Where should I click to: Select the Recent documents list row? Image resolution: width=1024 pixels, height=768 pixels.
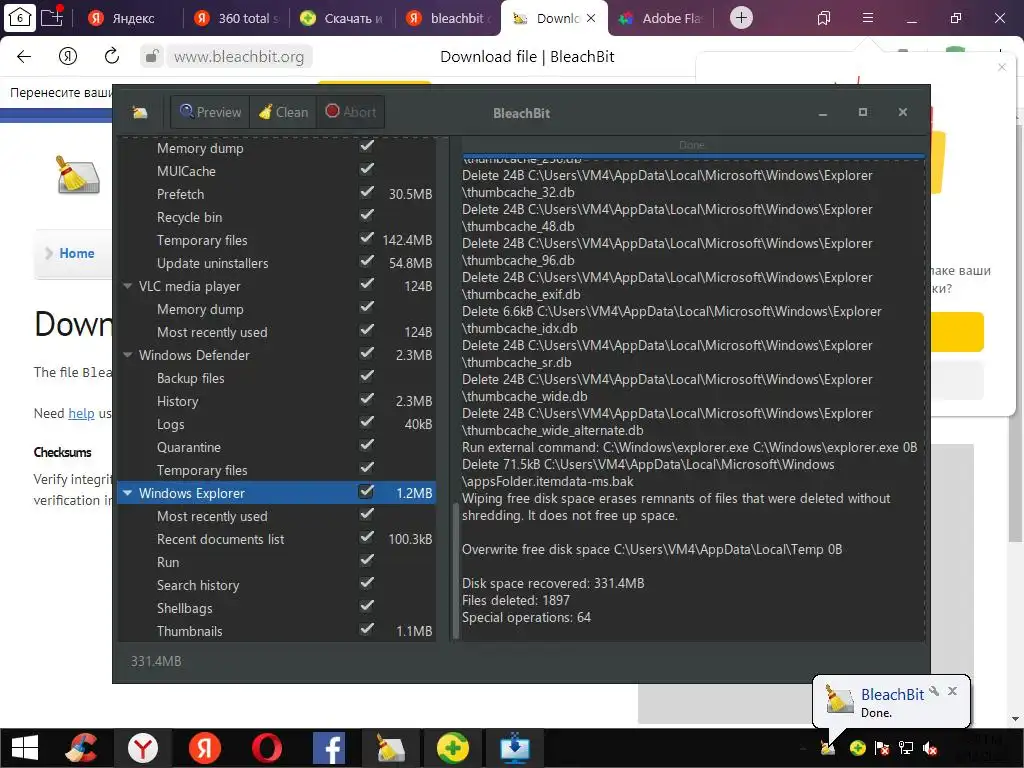(x=276, y=539)
